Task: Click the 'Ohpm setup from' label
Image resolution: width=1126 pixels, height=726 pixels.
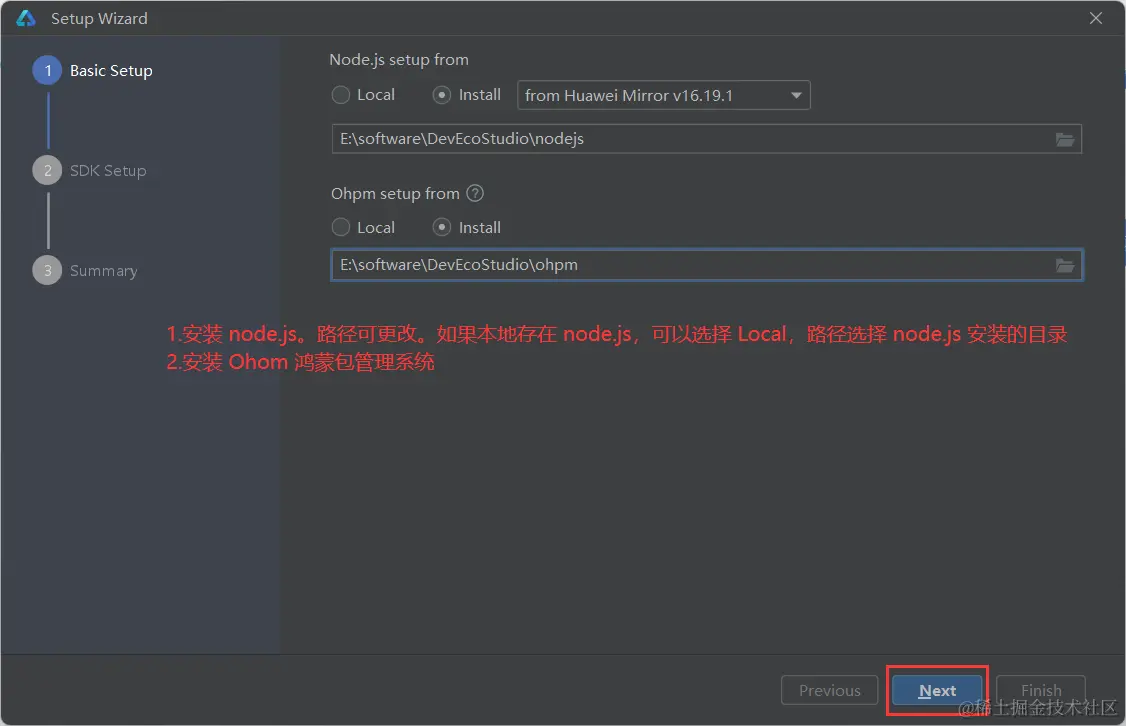Action: click(395, 193)
